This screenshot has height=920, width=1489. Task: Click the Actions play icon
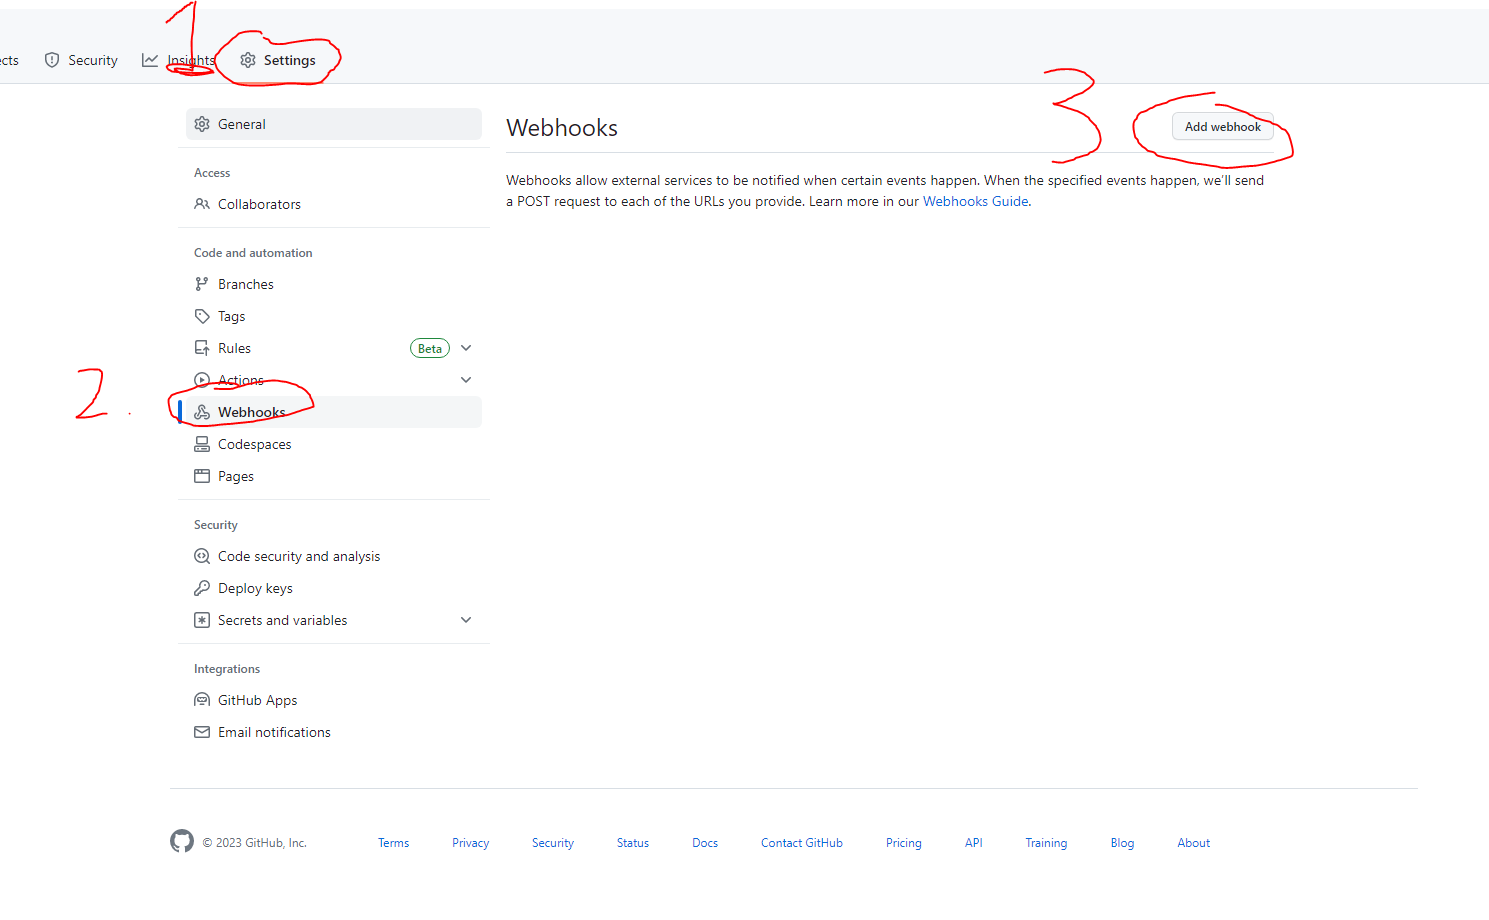tap(202, 380)
